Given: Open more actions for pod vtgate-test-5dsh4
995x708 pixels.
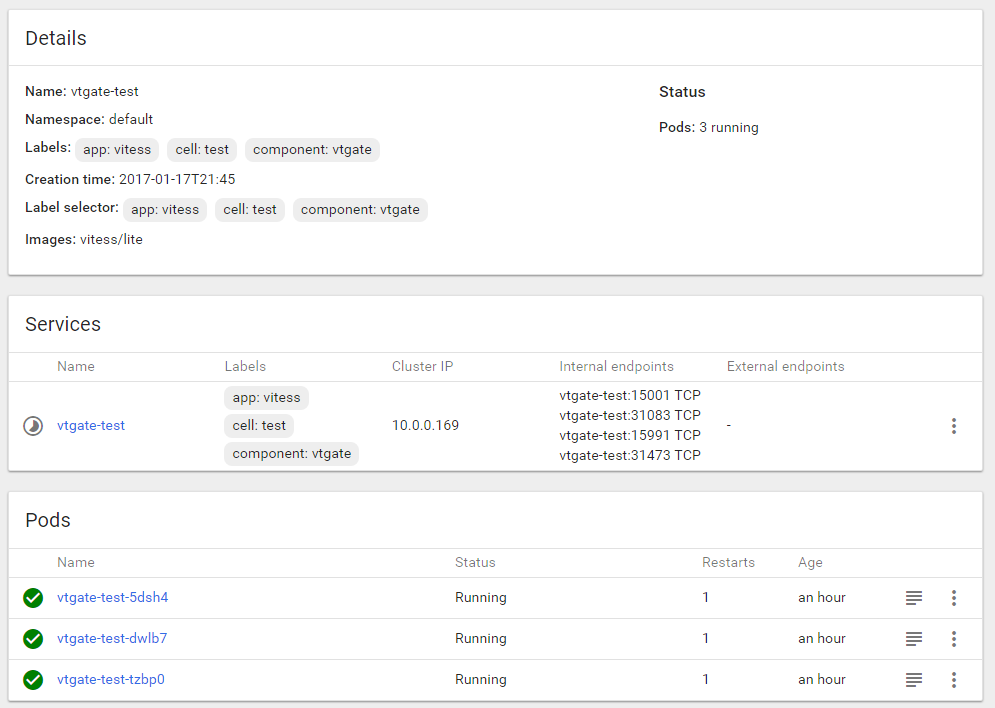Looking at the screenshot, I should click(x=953, y=598).
